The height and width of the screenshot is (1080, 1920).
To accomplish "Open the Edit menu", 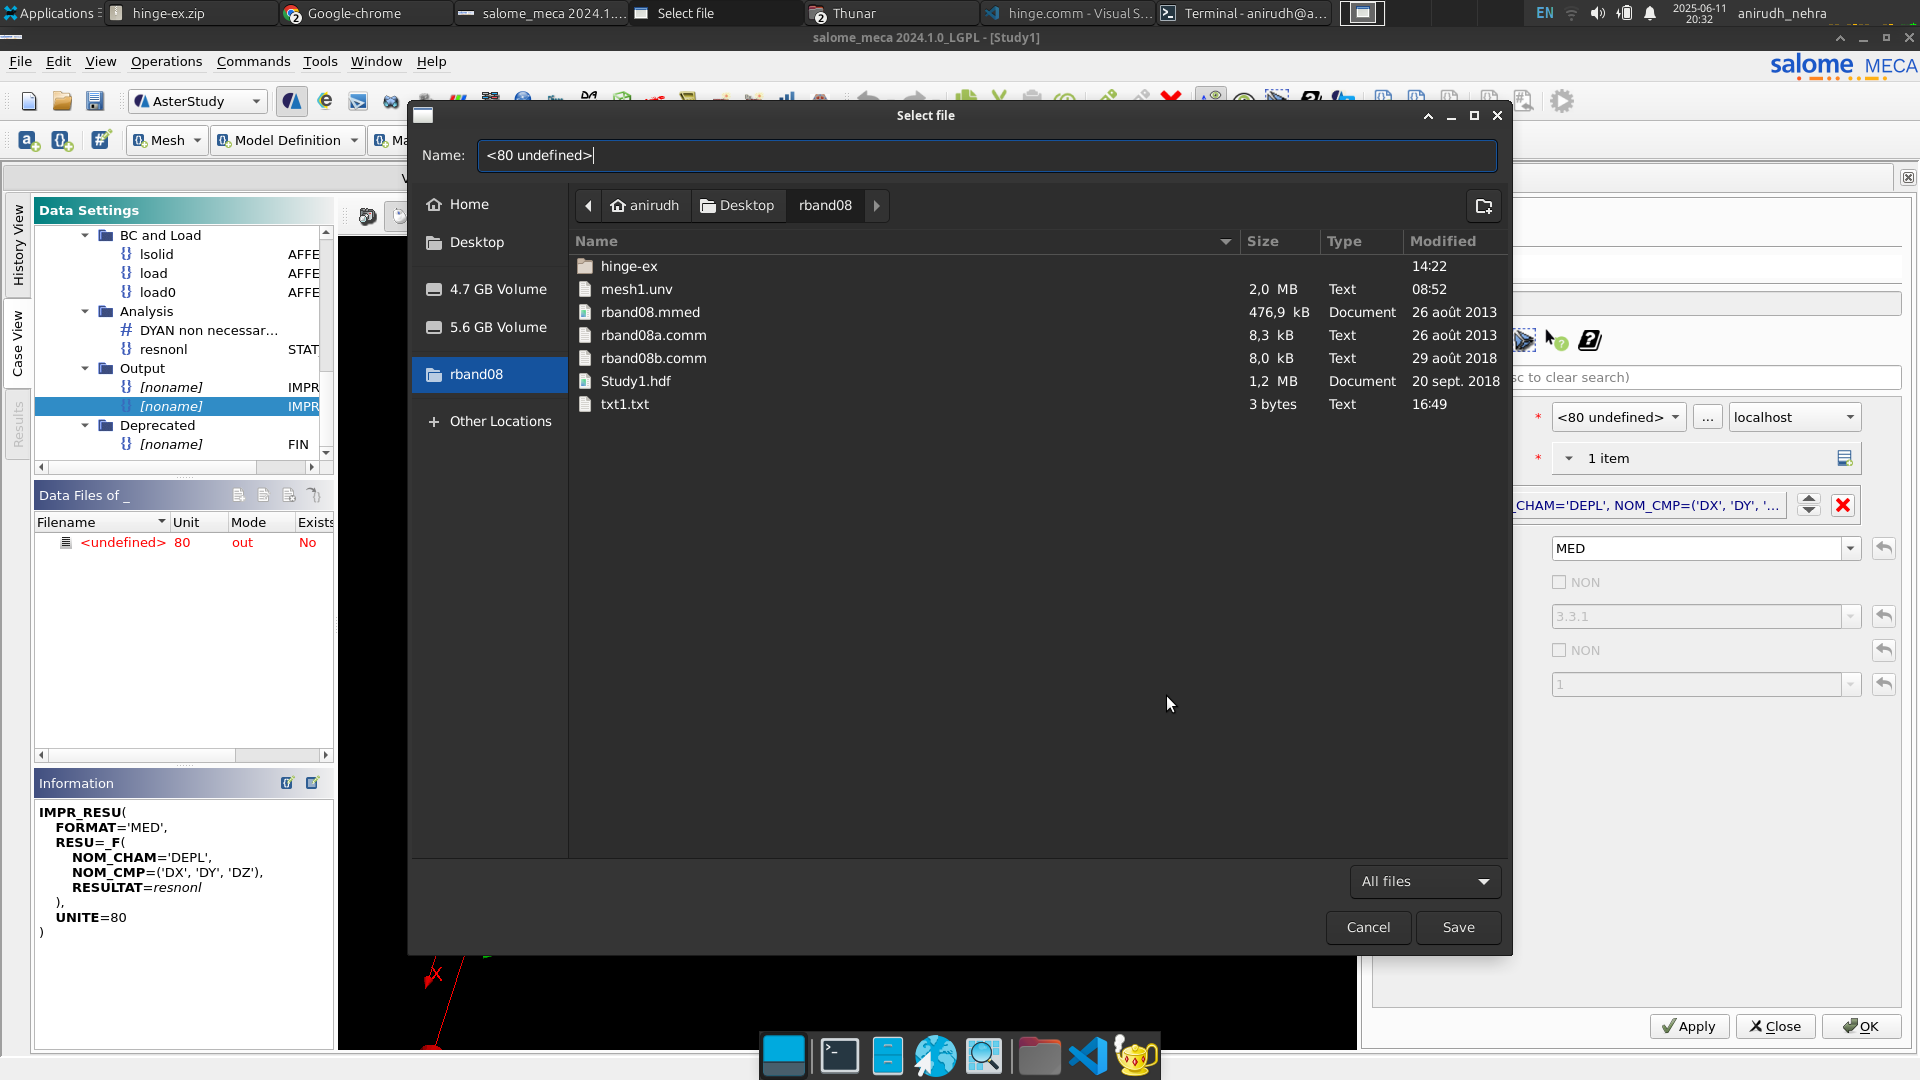I will click(58, 62).
